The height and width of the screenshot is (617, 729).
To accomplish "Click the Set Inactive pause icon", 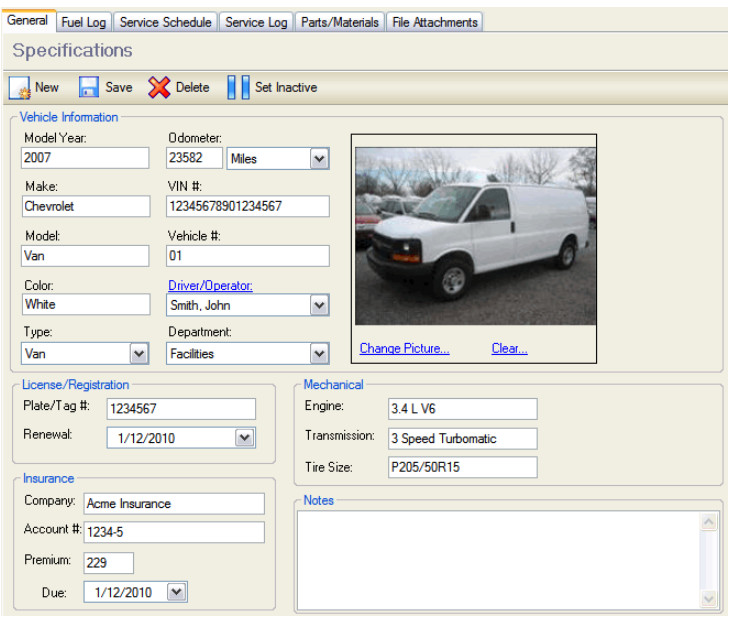I will point(239,87).
